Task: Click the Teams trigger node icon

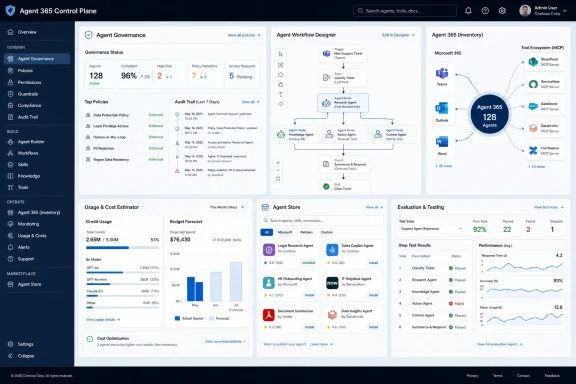Action: 326,54
